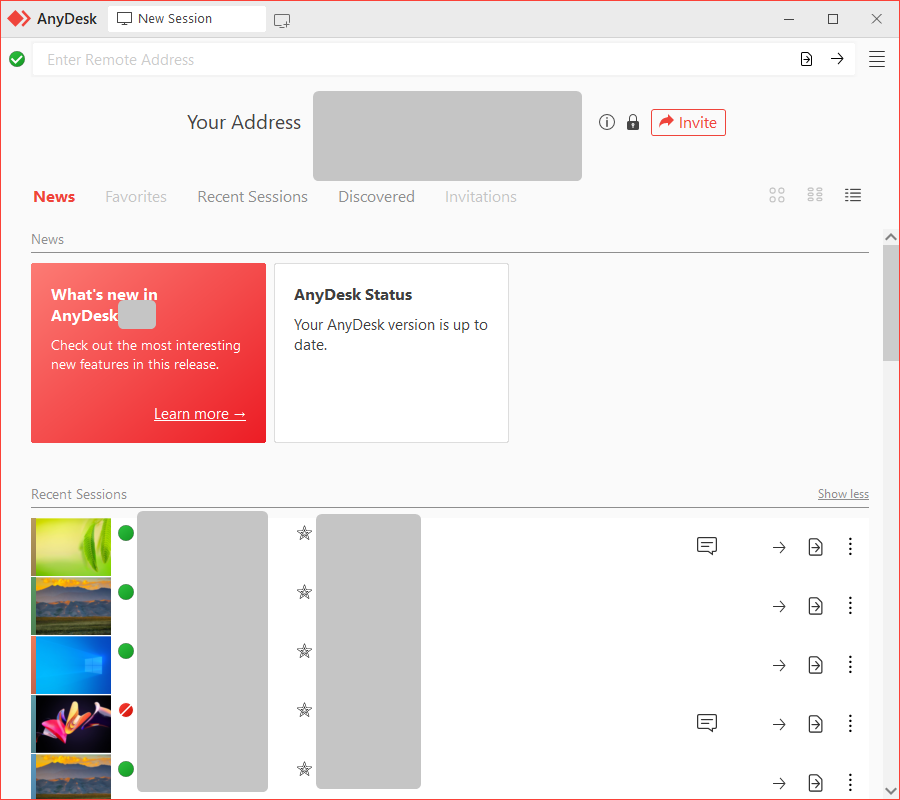Click Show less in Recent Sessions
Screen dimensions: 900x800
pos(843,494)
